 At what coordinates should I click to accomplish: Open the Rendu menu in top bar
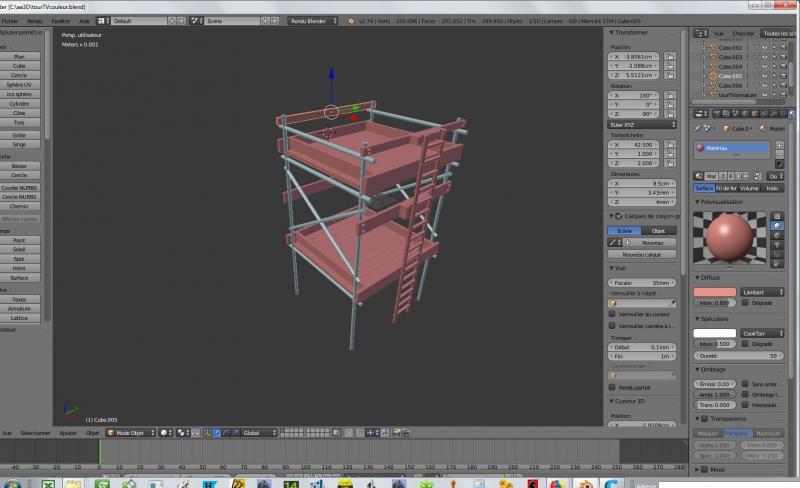click(35, 20)
